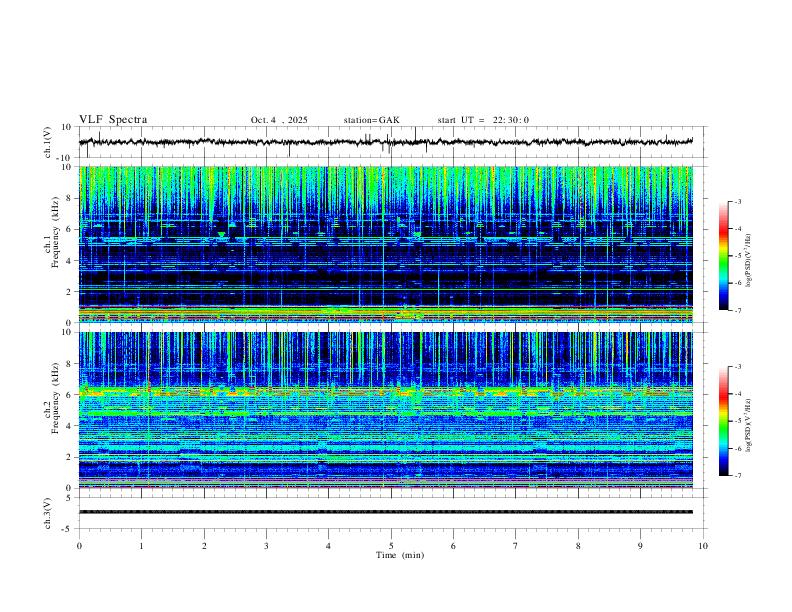Viewport: 792px width, 612px height.
Task: Click the "8" kHz tick on ch.2 axis
Action: coord(69,363)
